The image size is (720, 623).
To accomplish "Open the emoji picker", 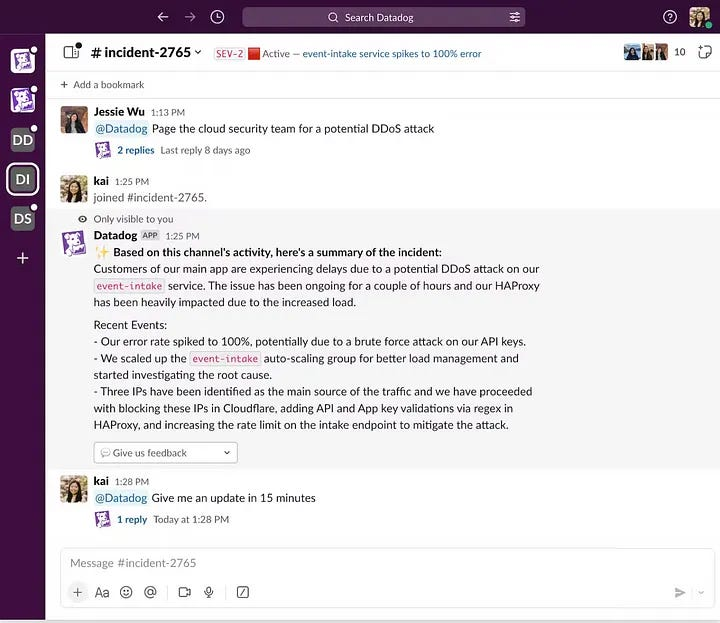I will [126, 592].
